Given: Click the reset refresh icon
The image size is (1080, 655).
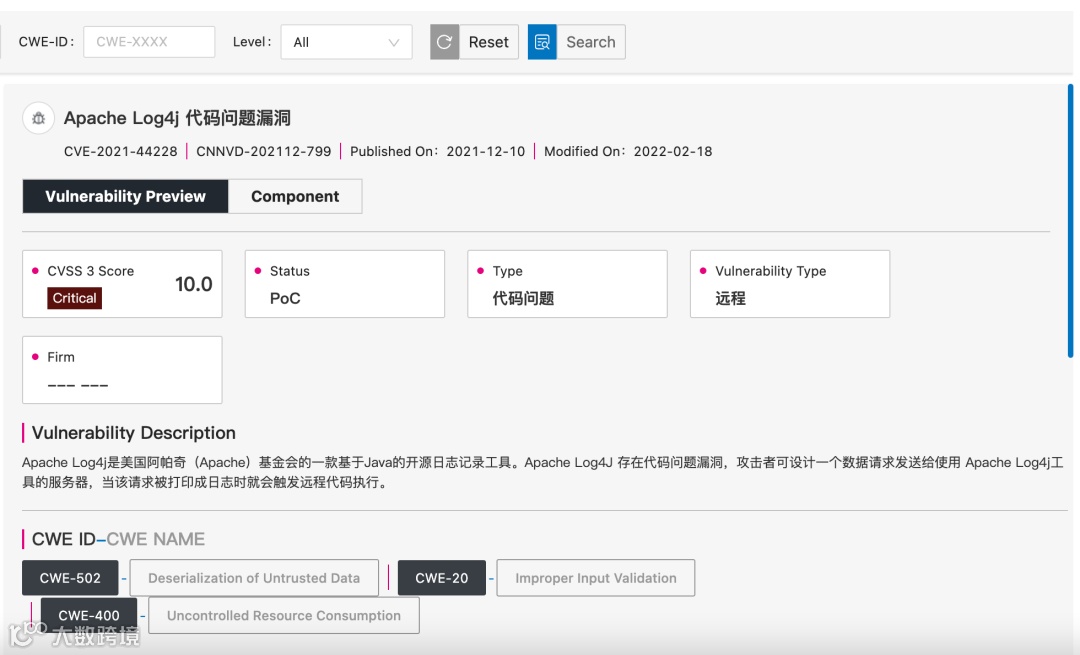Looking at the screenshot, I should 445,42.
